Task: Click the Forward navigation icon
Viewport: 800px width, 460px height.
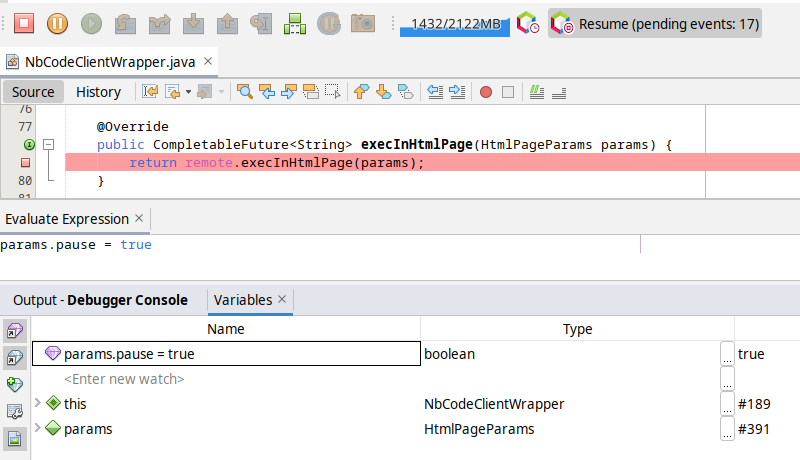Action: click(x=205, y=92)
